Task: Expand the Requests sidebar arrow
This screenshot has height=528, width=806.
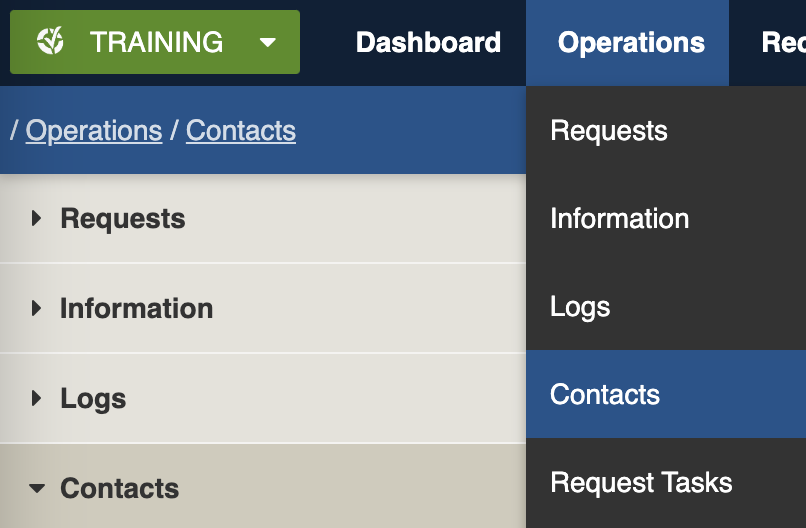Action: [37, 218]
